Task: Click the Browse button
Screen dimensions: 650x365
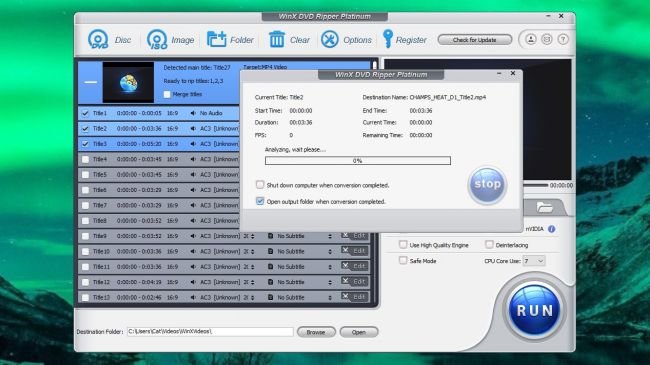Action: coord(316,332)
